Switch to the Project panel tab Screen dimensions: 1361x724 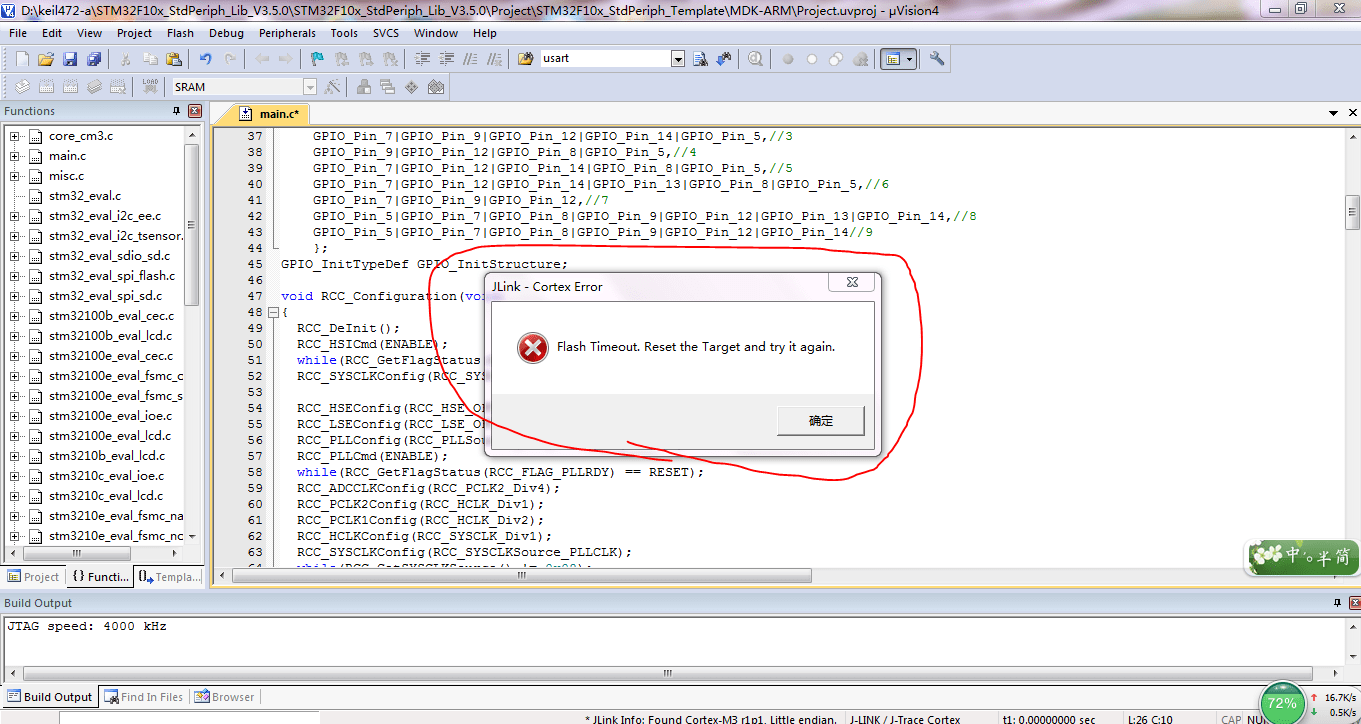(33, 576)
